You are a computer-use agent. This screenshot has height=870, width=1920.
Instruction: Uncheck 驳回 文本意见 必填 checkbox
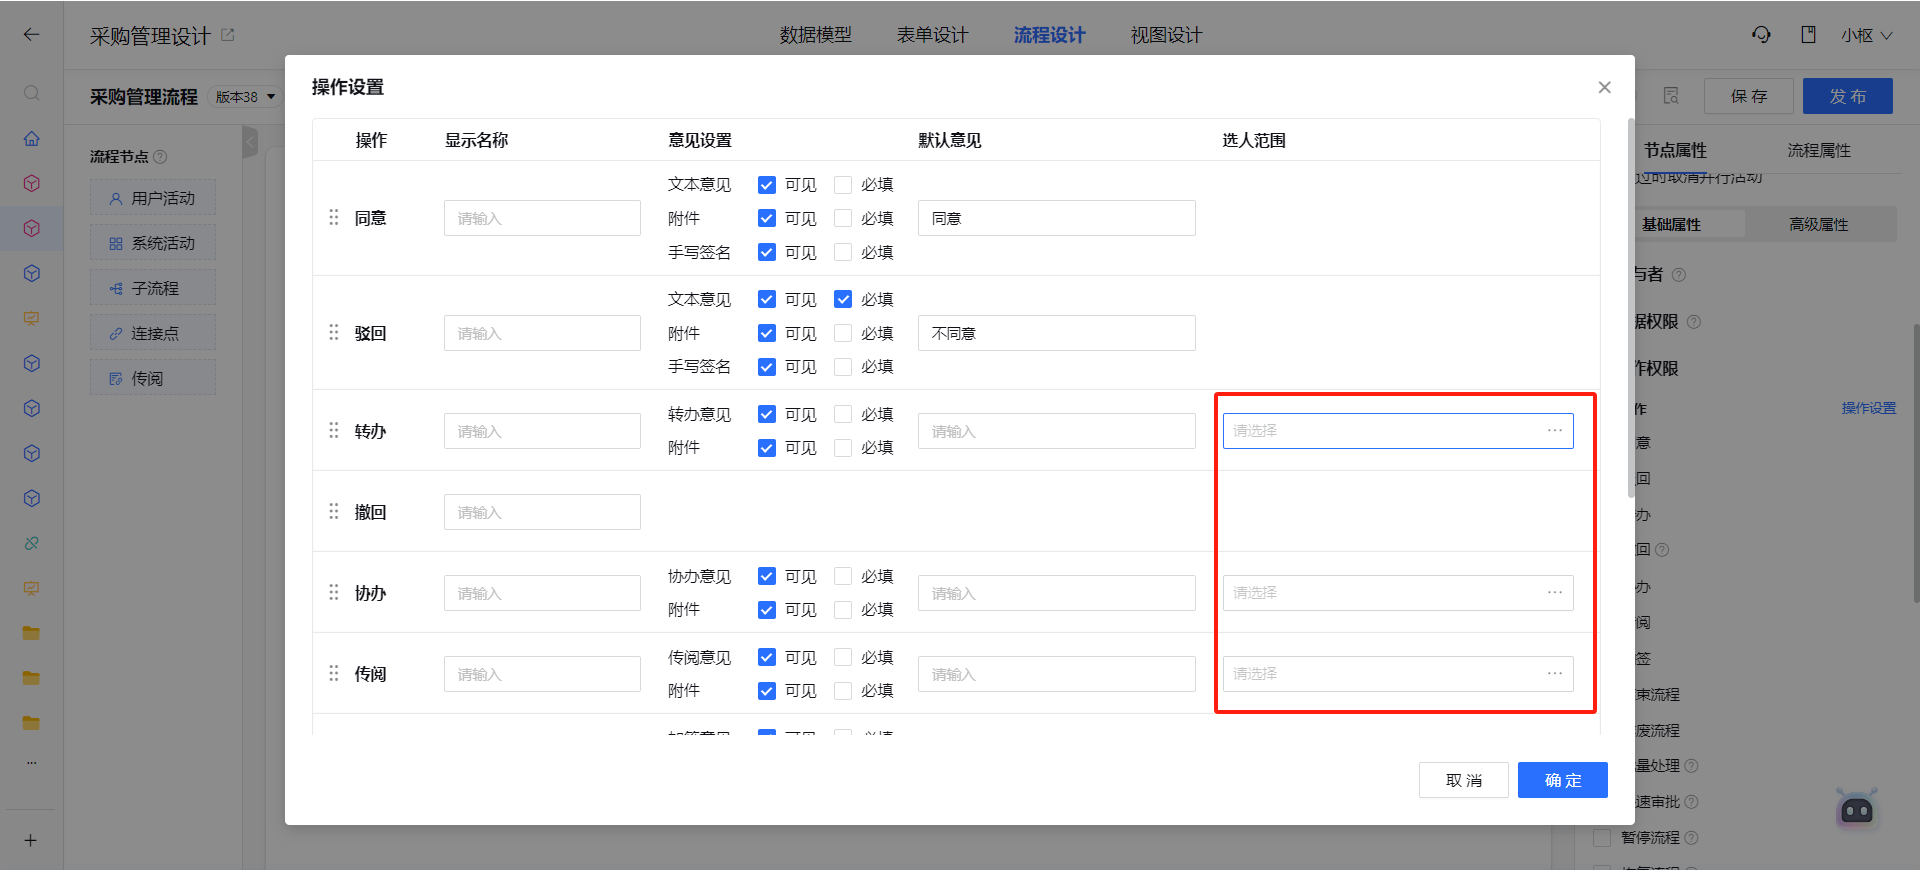coord(843,299)
